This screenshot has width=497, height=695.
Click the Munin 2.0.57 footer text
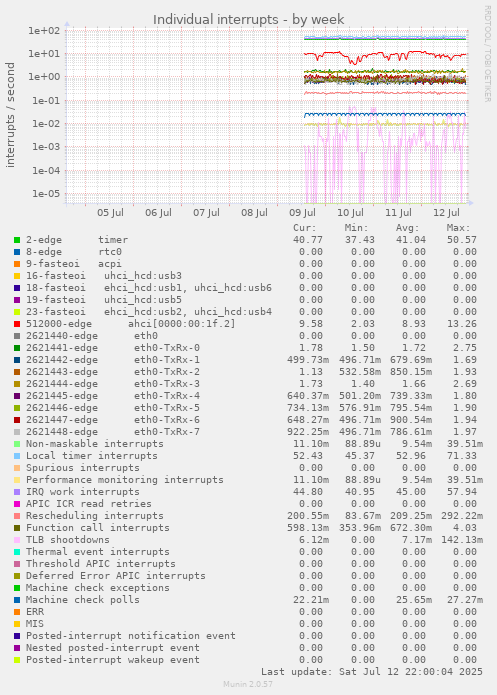248,684
